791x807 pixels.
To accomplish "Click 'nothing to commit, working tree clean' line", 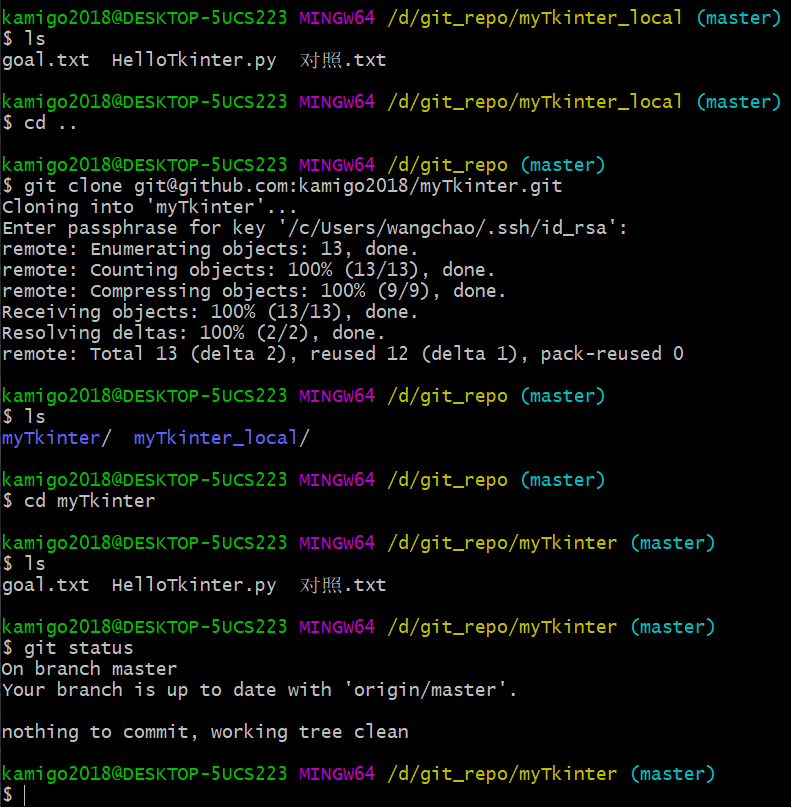I will 205,732.
